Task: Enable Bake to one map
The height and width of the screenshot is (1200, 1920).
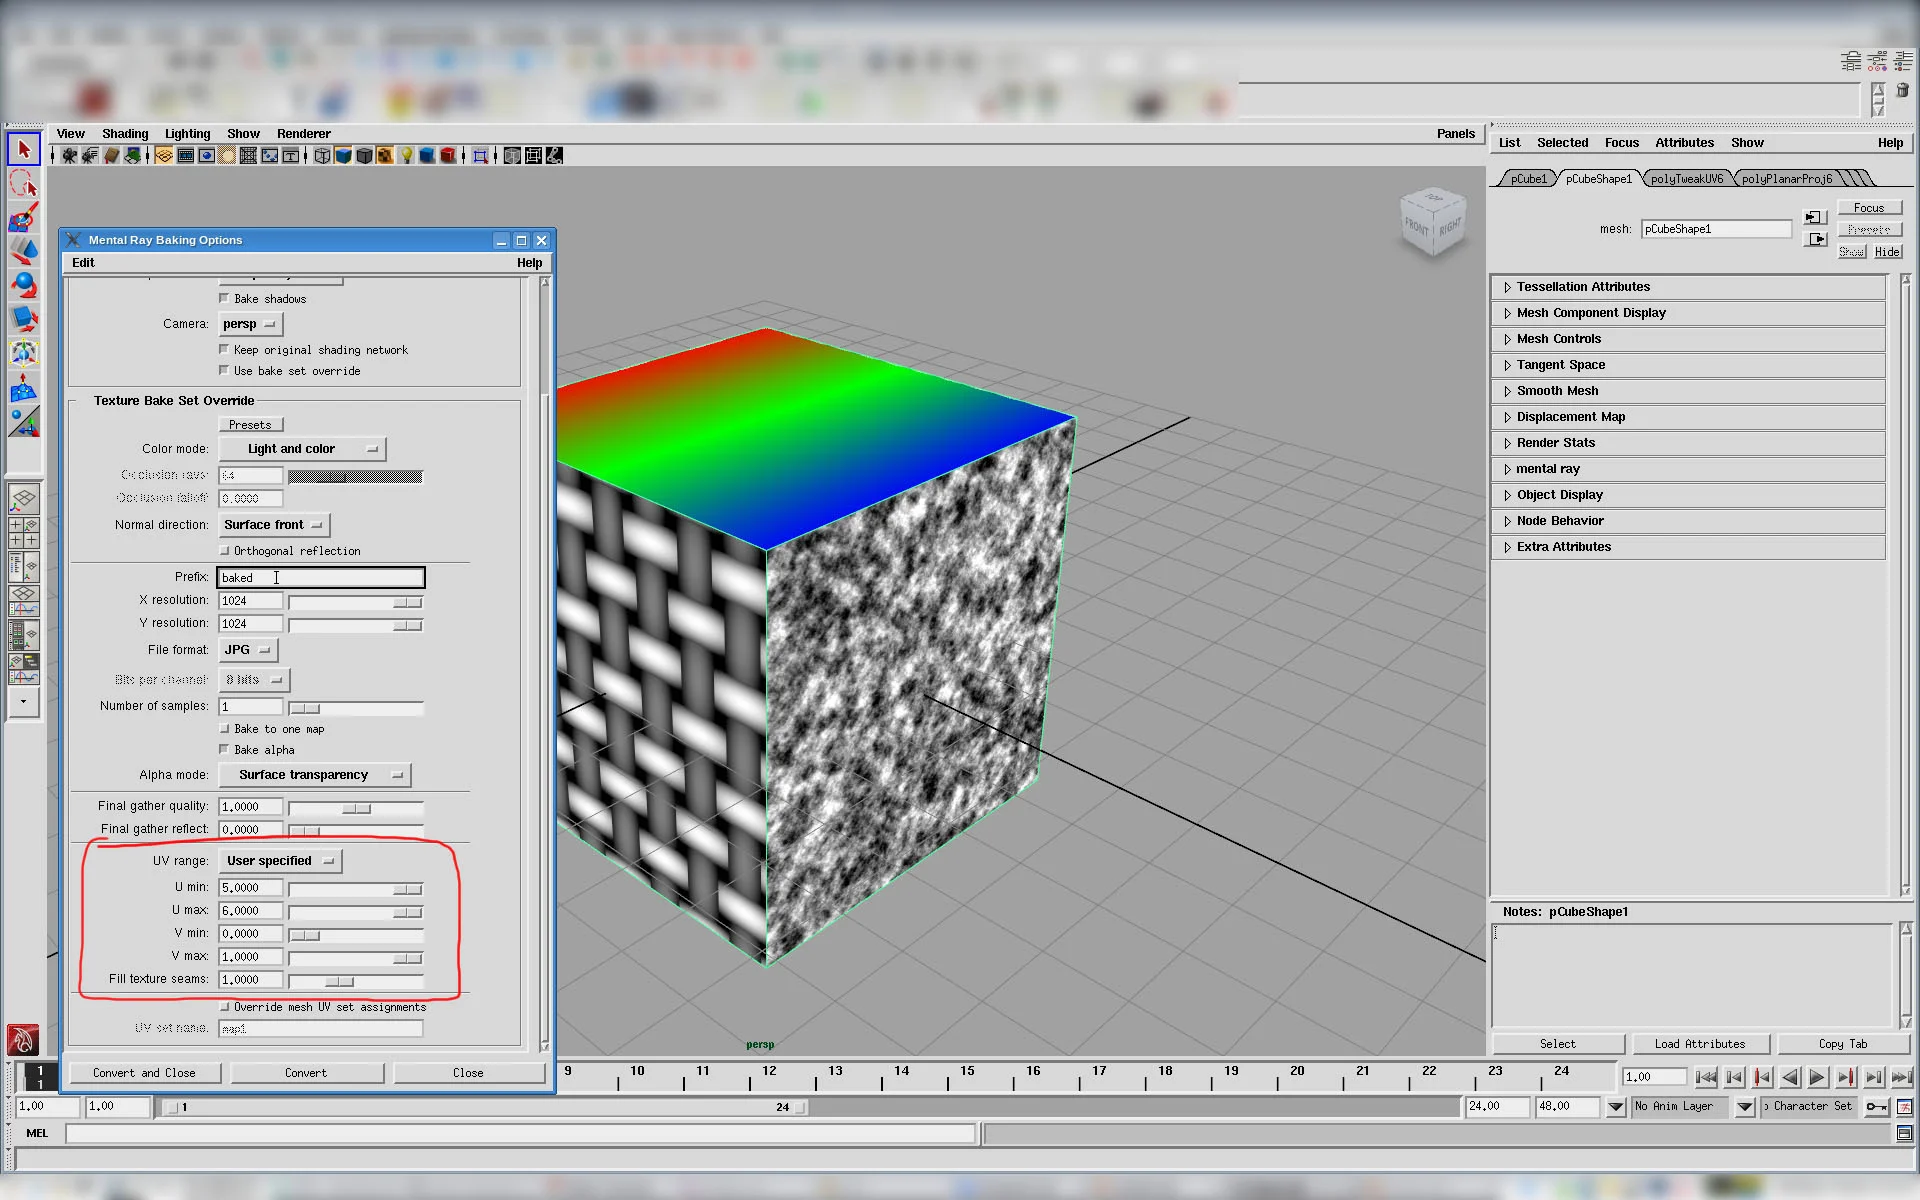Action: pos(224,728)
